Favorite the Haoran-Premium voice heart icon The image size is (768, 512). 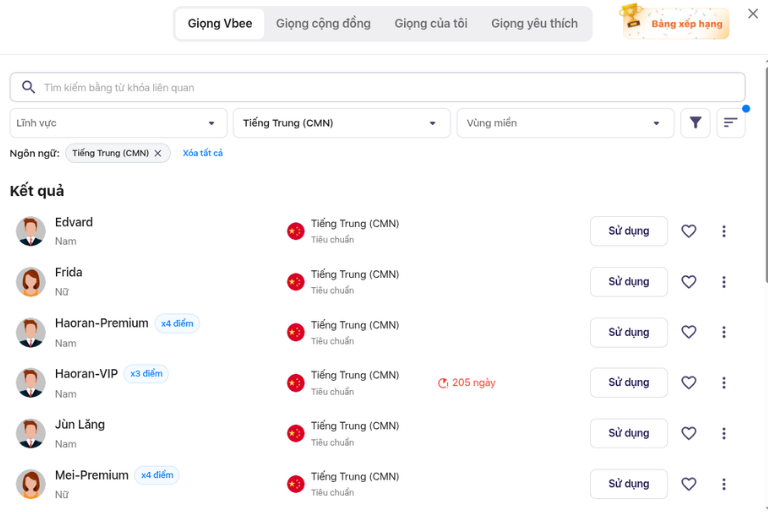click(689, 332)
